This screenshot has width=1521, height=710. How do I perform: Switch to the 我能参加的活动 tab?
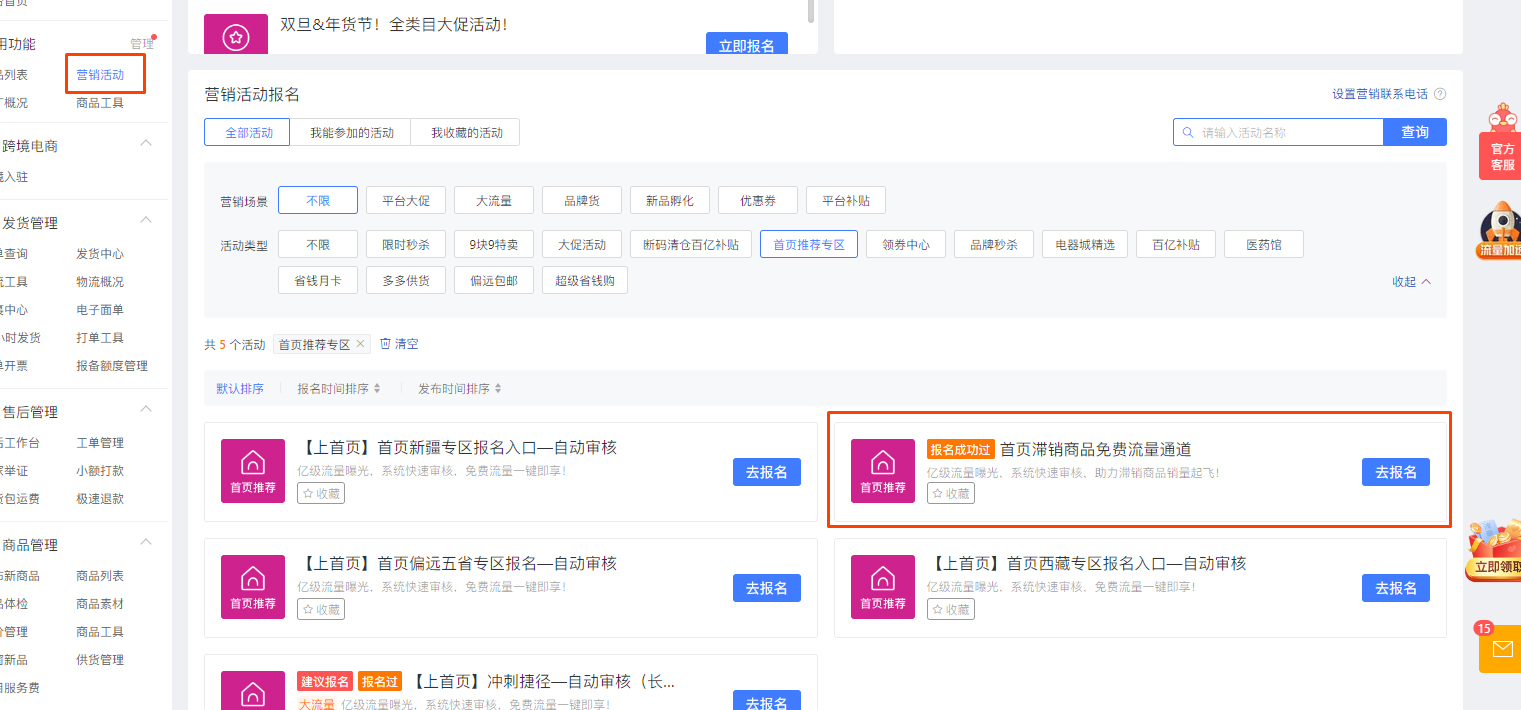tap(351, 131)
